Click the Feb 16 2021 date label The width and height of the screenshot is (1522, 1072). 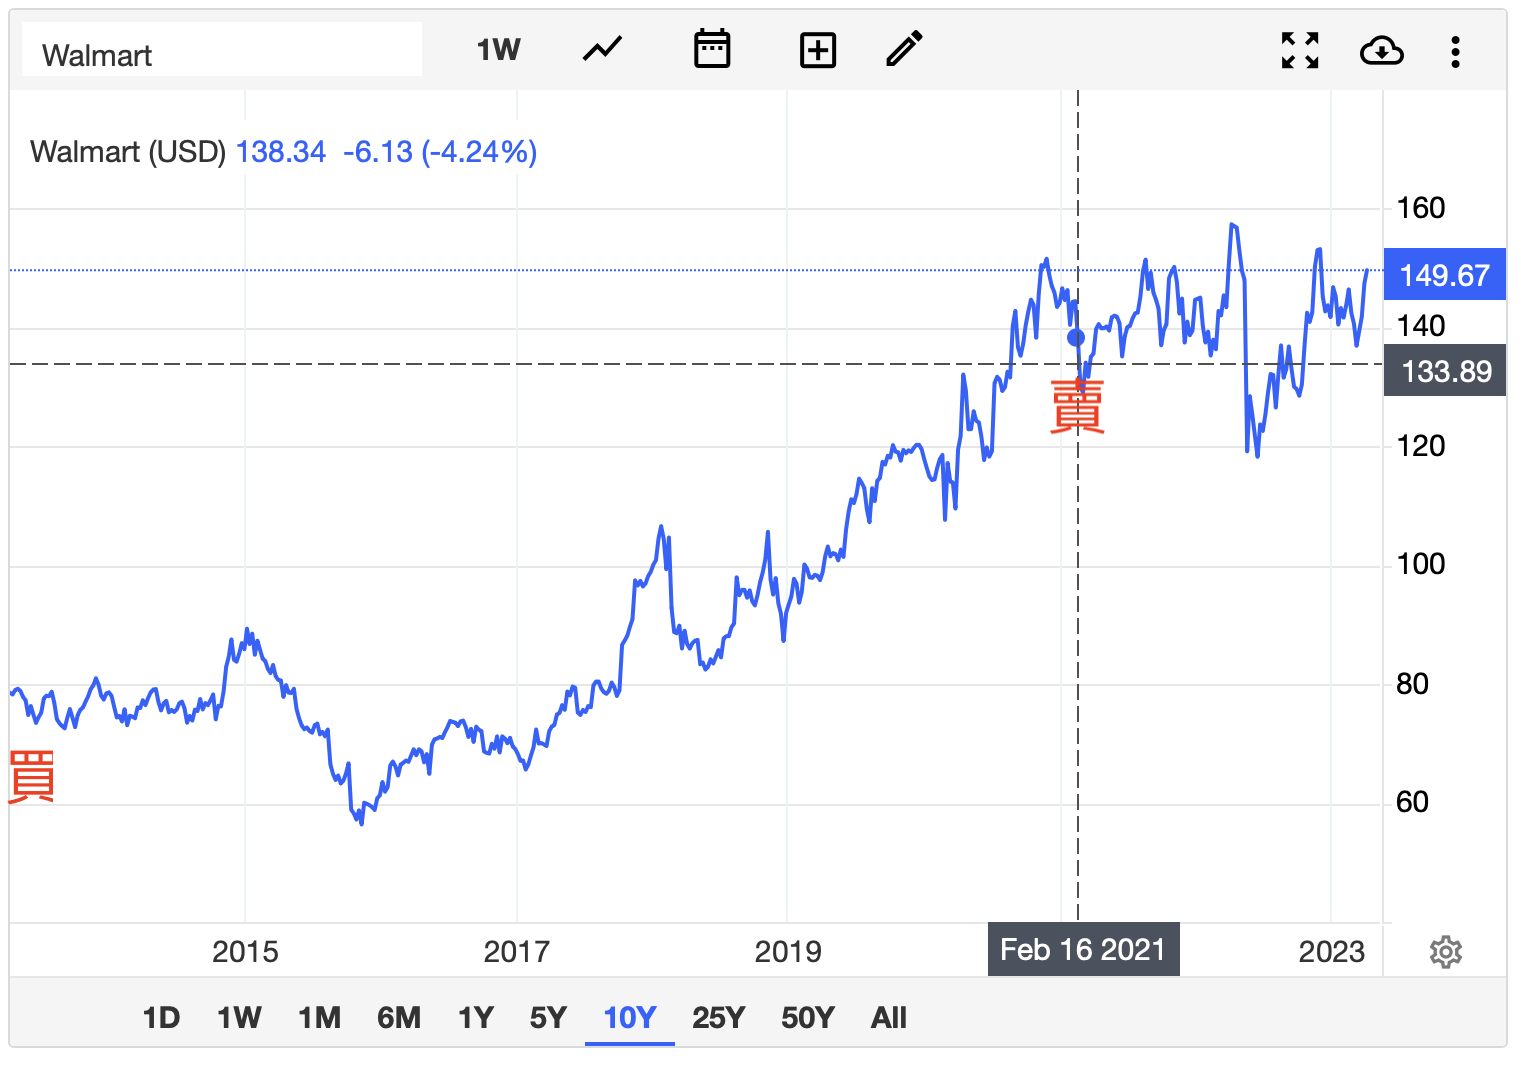[x=1083, y=949]
